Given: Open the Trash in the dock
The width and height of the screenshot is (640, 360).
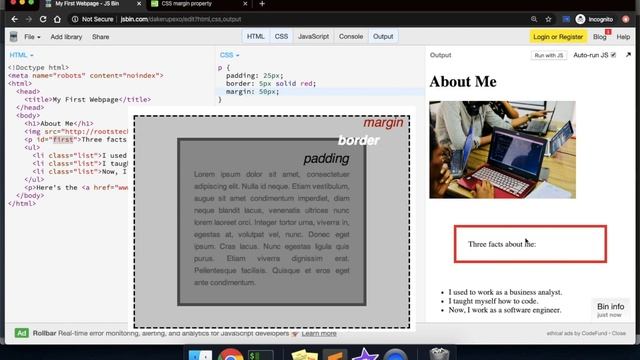Looking at the screenshot, I should (439, 353).
